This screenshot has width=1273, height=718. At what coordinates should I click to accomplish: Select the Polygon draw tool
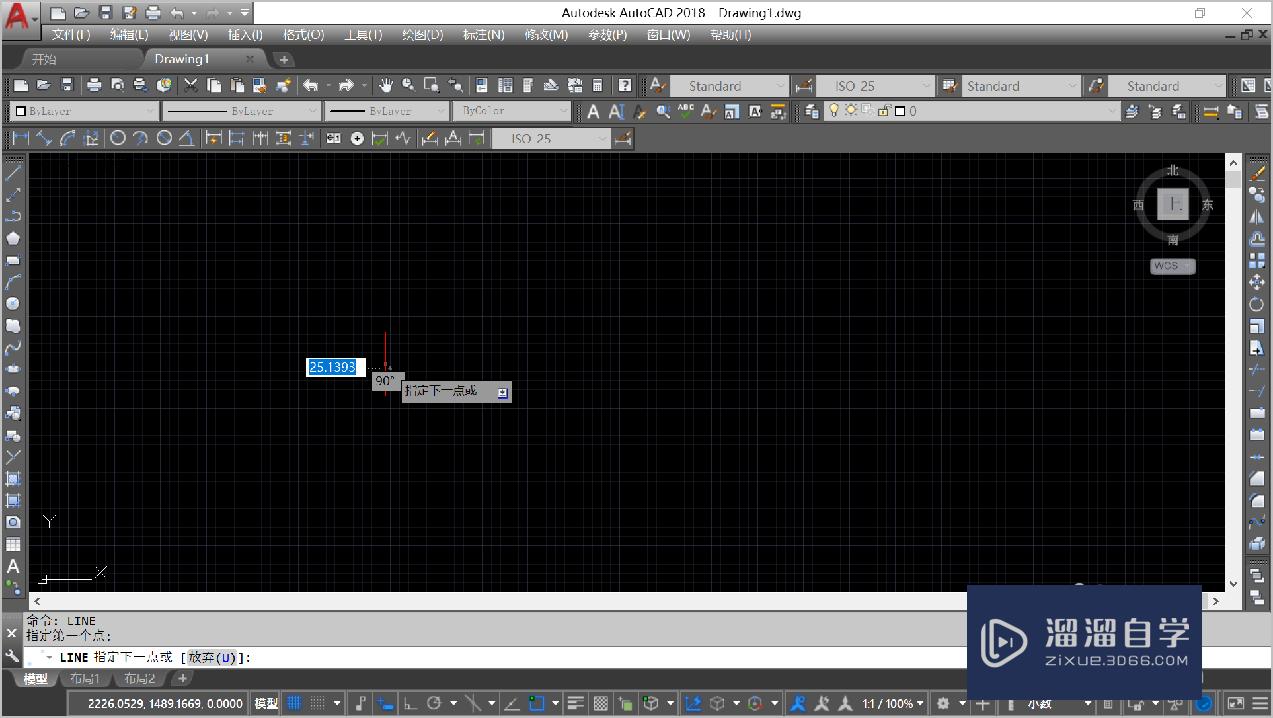[x=13, y=238]
